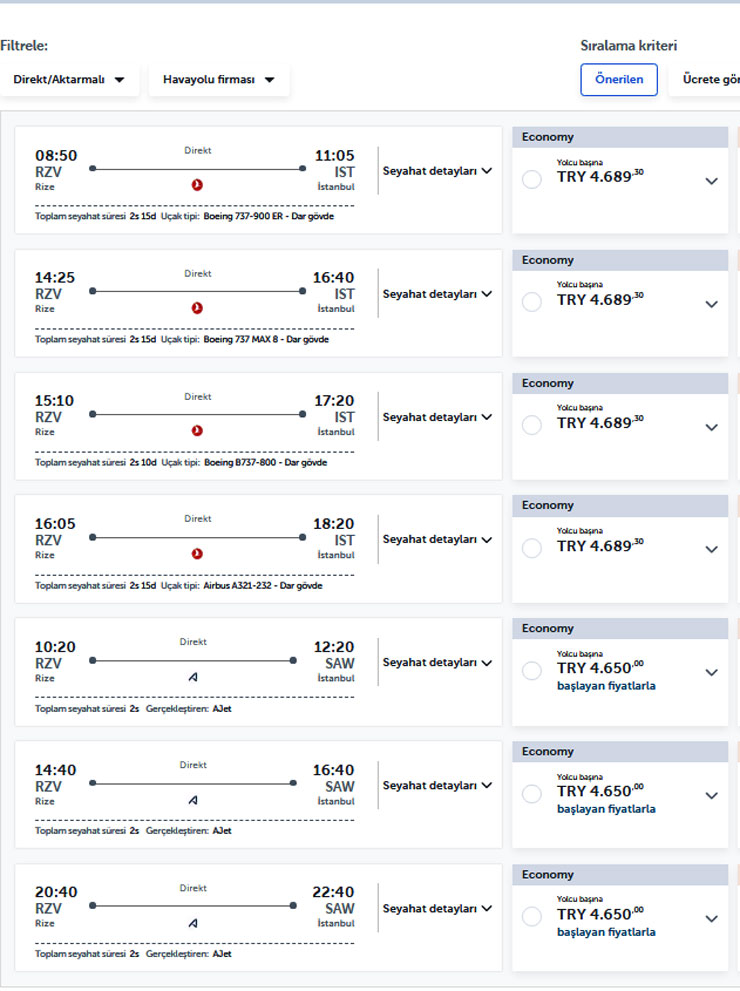Click the AJet logo on the 20:40 flight
Viewport: 740px width, 991px height.
(193, 923)
